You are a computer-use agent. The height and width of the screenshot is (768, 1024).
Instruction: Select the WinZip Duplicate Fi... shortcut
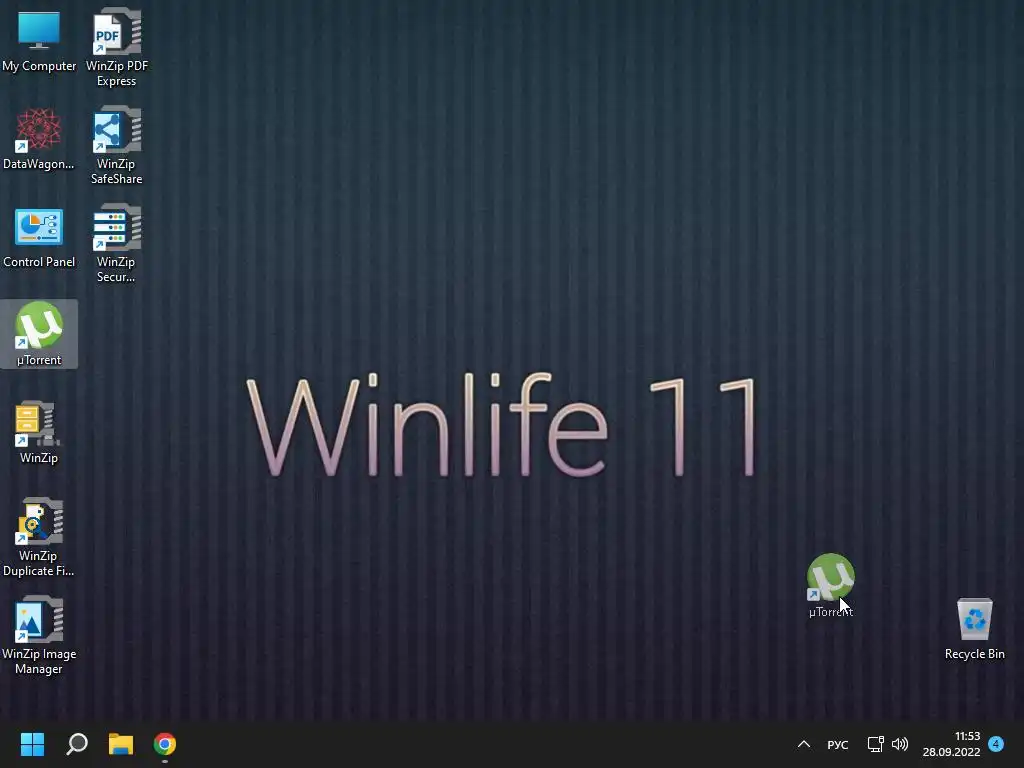[39, 537]
